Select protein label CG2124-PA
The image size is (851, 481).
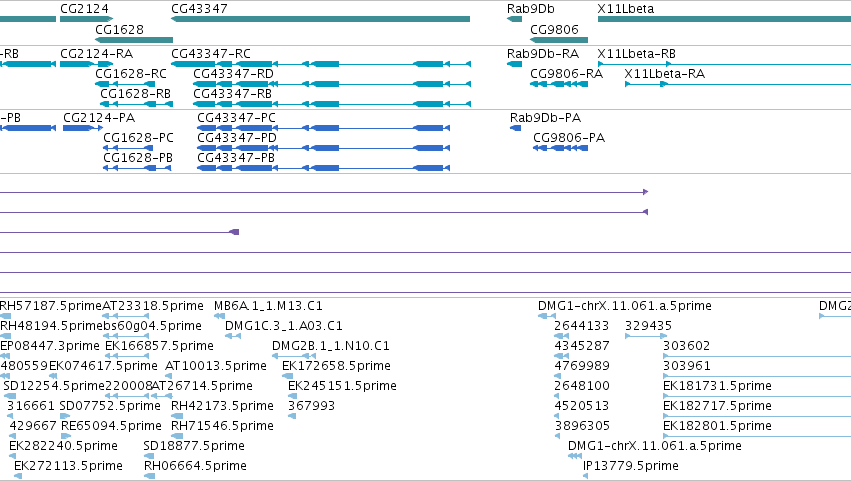click(99, 118)
